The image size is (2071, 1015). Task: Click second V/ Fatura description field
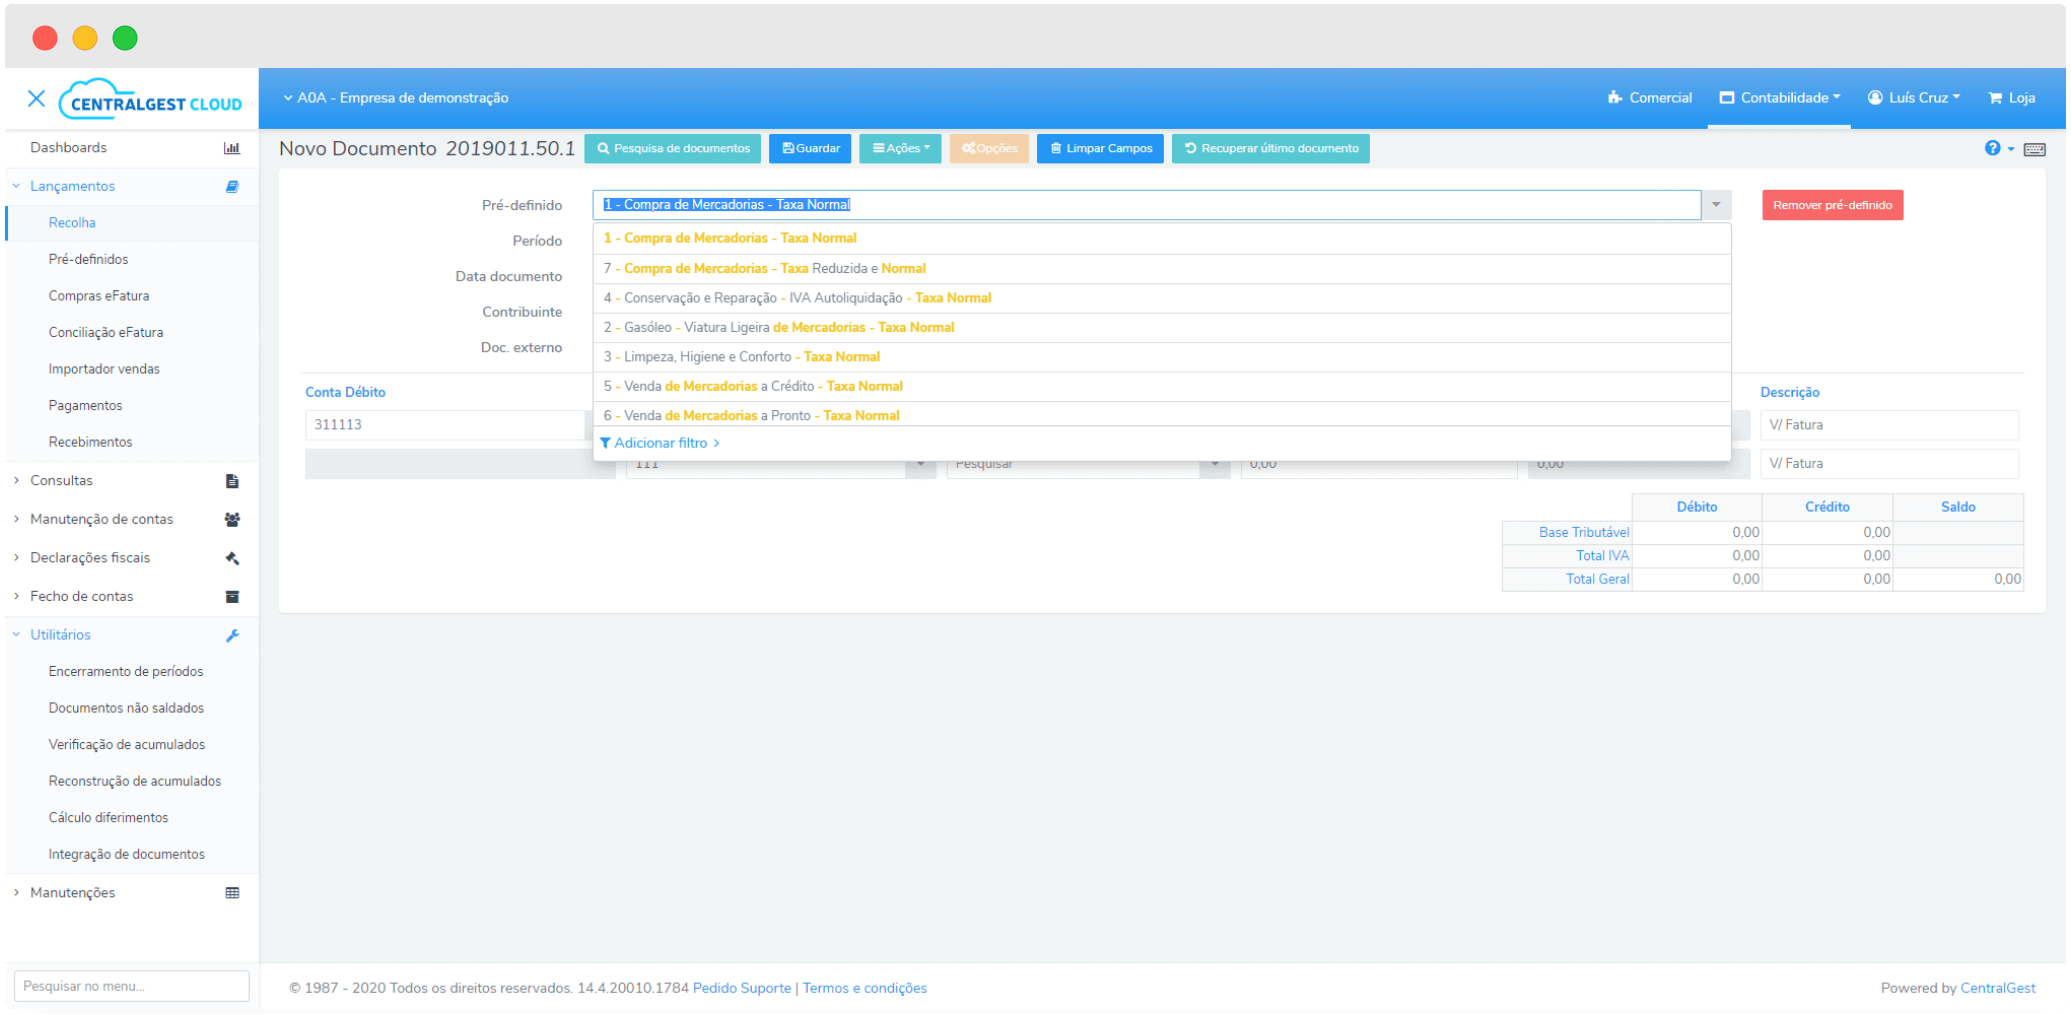1889,464
